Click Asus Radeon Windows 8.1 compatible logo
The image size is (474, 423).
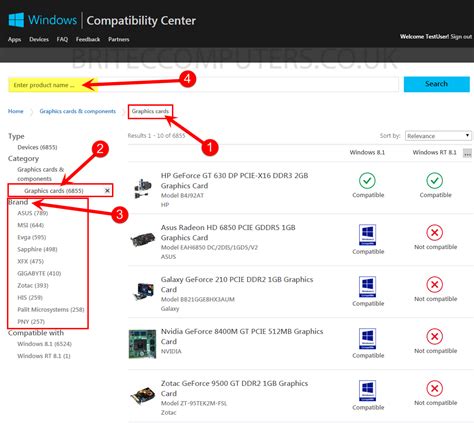(367, 235)
